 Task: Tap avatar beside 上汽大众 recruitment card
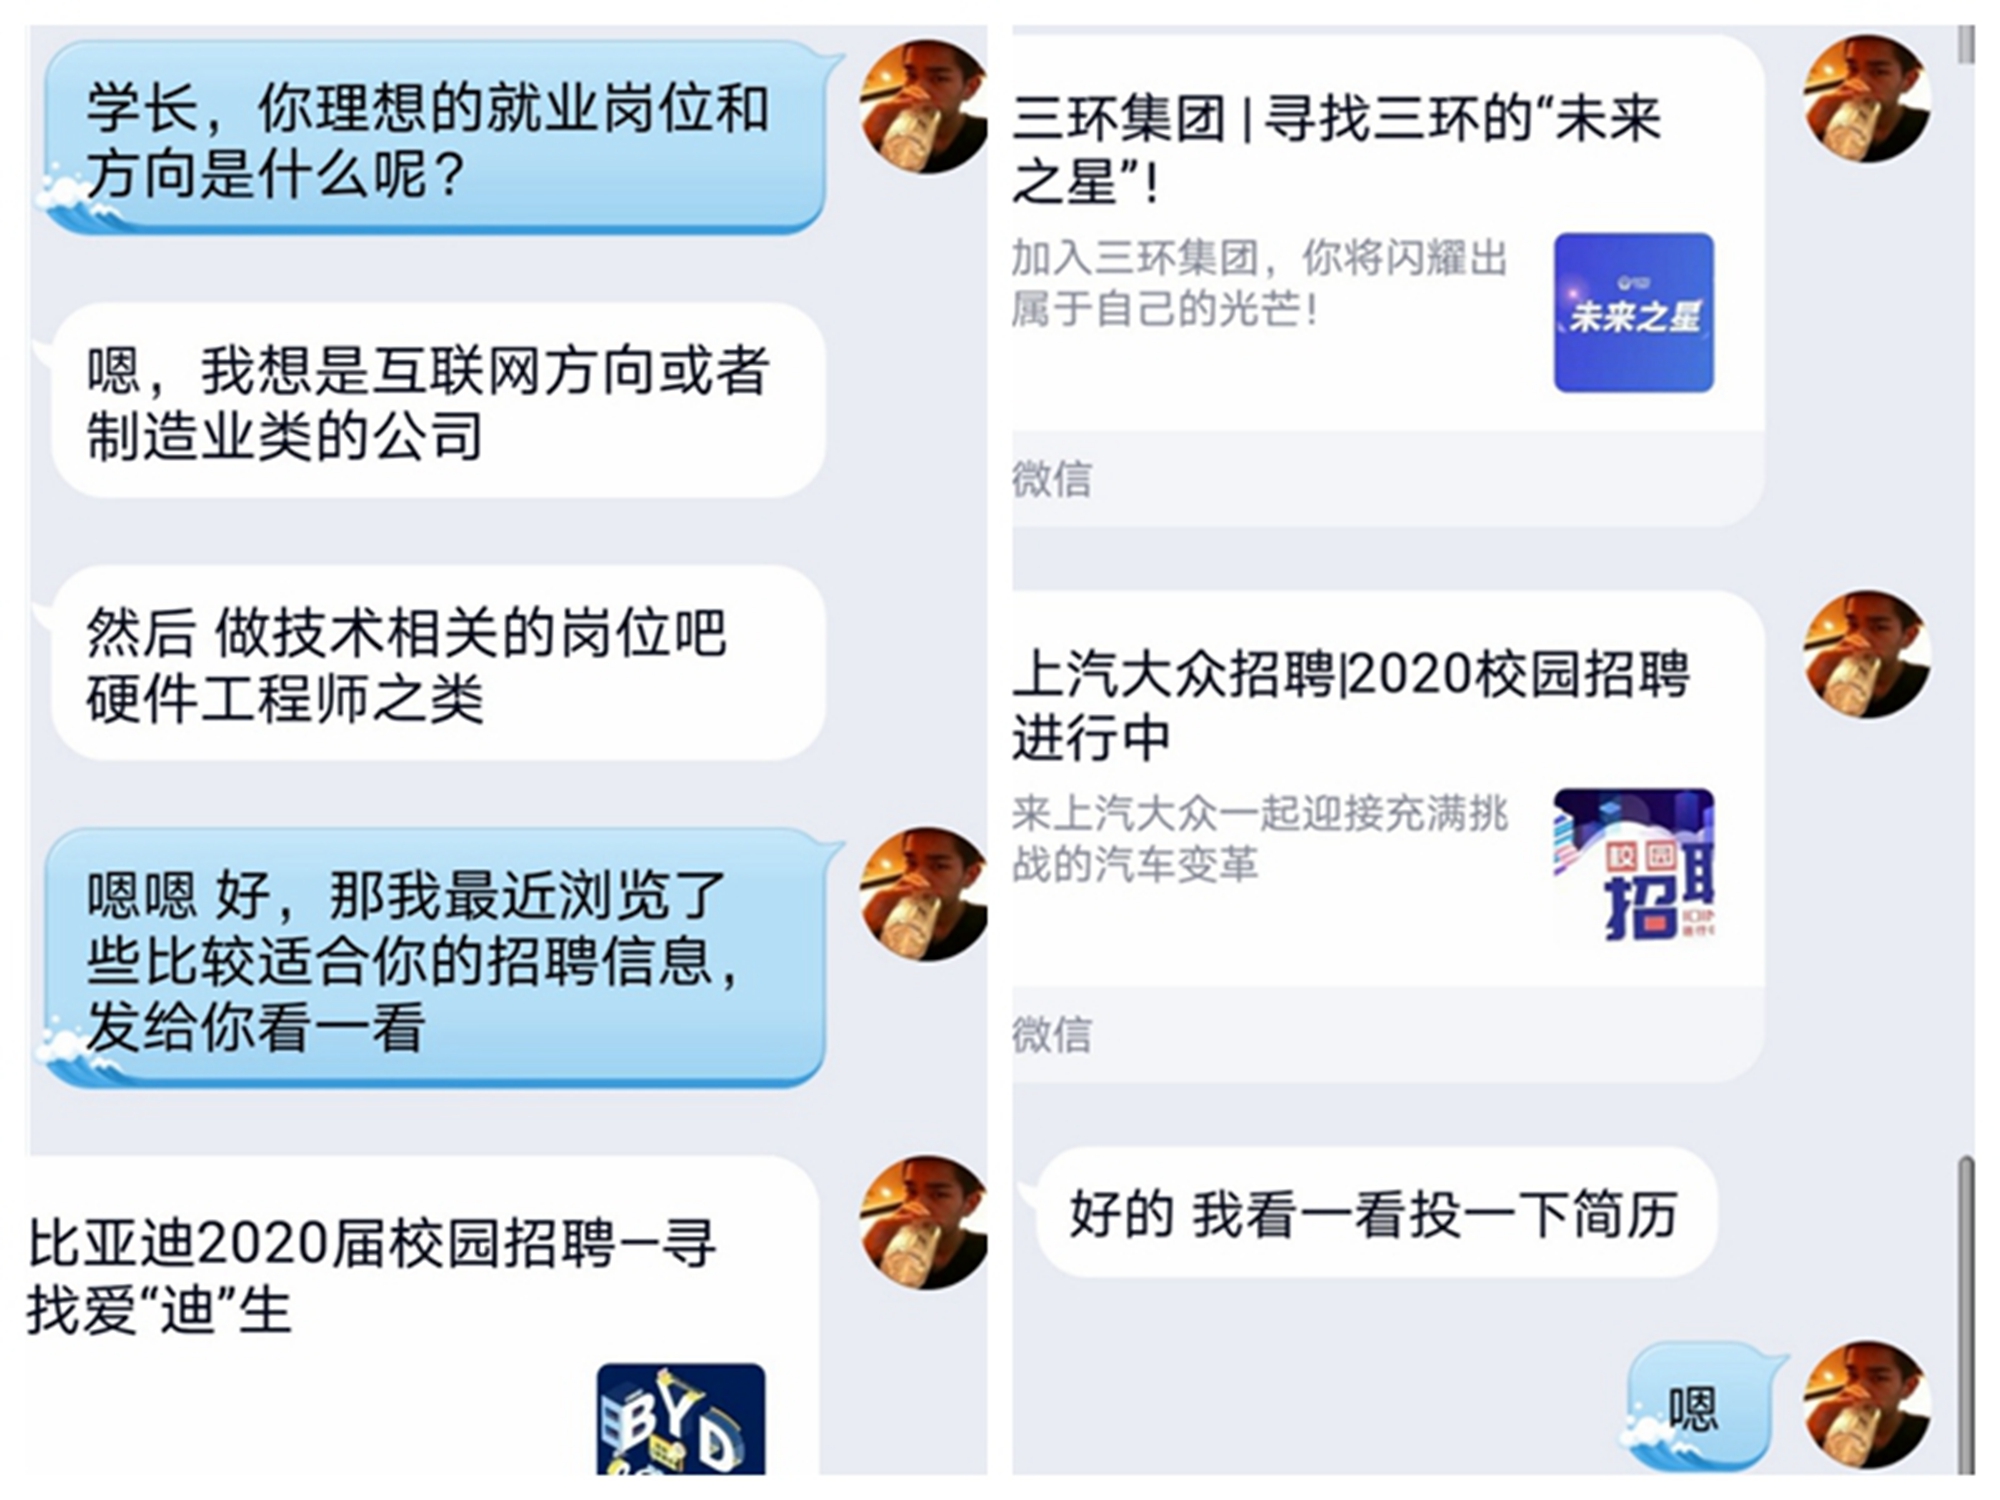click(1867, 654)
